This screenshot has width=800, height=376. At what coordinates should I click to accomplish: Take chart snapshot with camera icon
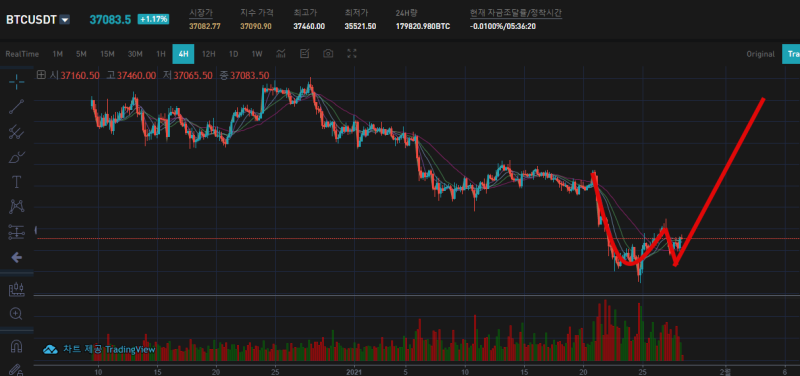(328, 54)
